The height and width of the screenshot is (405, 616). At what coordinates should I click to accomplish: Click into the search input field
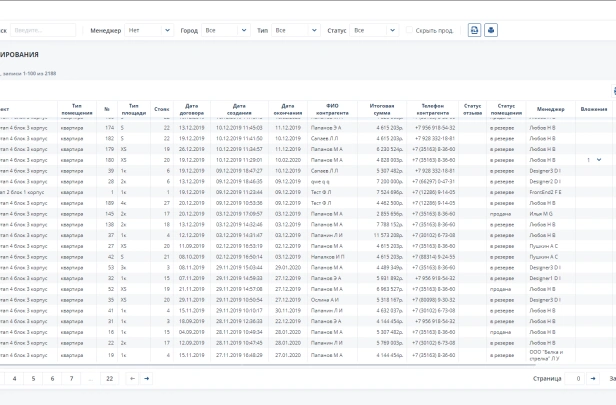pyautogui.click(x=44, y=30)
